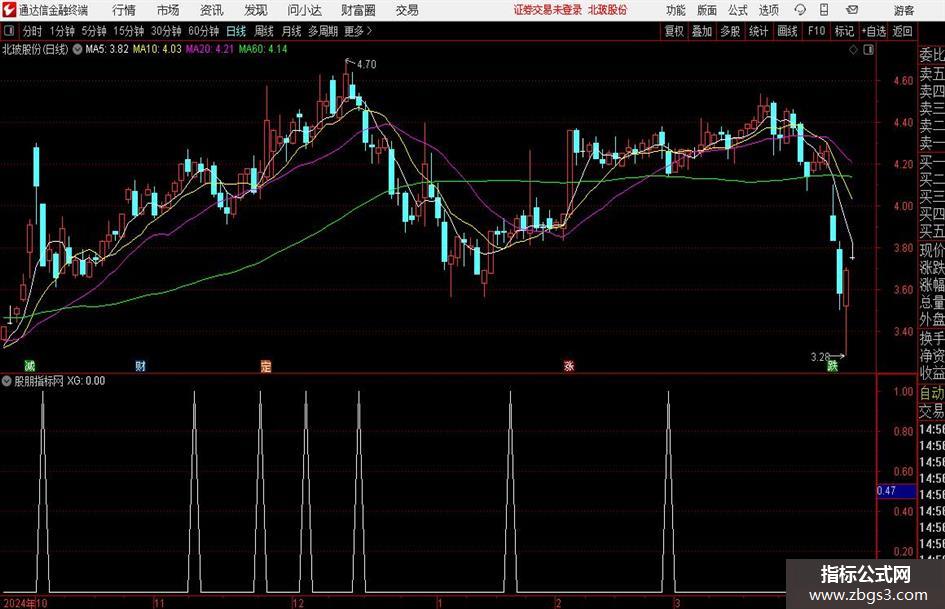Click the 统计 button
Image resolution: width=945 pixels, height=609 pixels.
(x=758, y=31)
